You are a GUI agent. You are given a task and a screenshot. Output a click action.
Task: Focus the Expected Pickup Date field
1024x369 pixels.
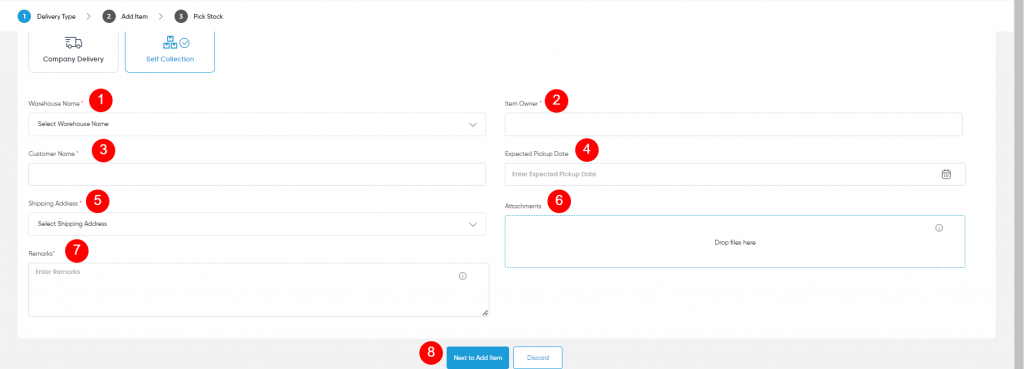tap(735, 174)
